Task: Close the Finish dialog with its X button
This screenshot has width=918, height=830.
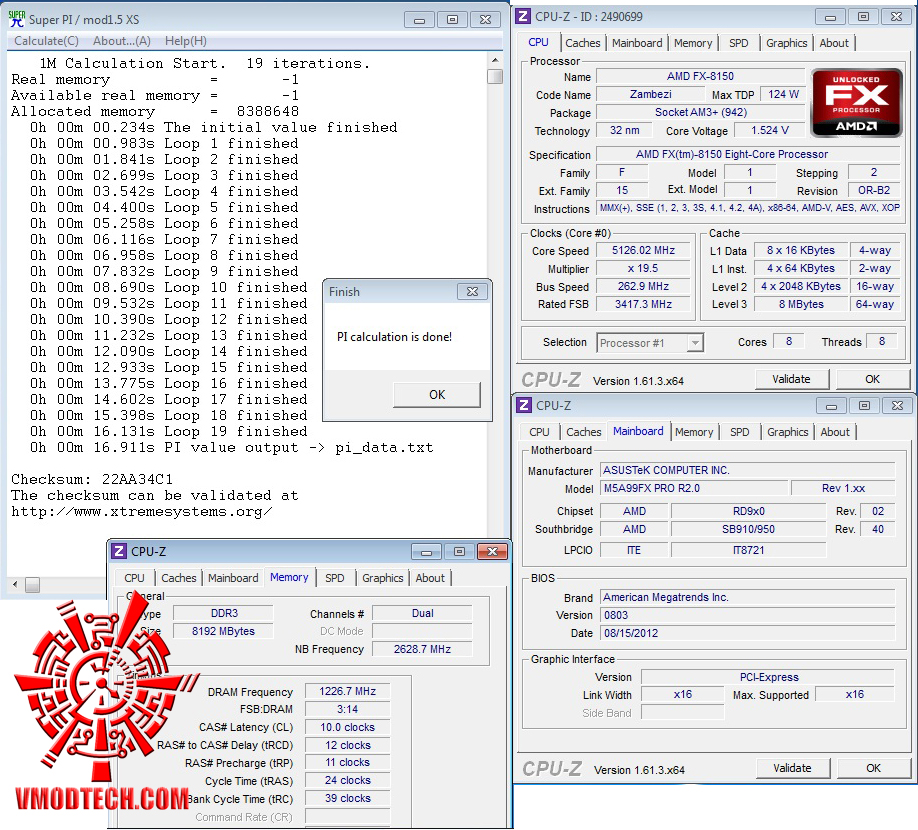Action: click(472, 291)
